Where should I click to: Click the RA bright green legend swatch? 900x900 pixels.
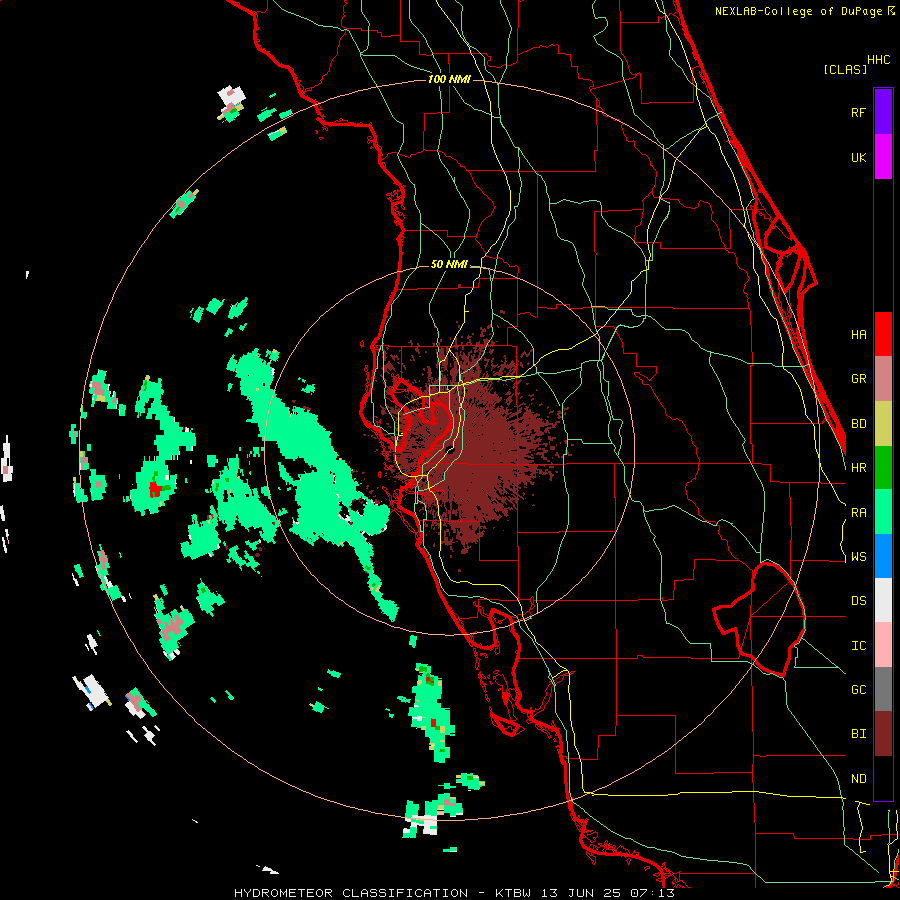[883, 512]
